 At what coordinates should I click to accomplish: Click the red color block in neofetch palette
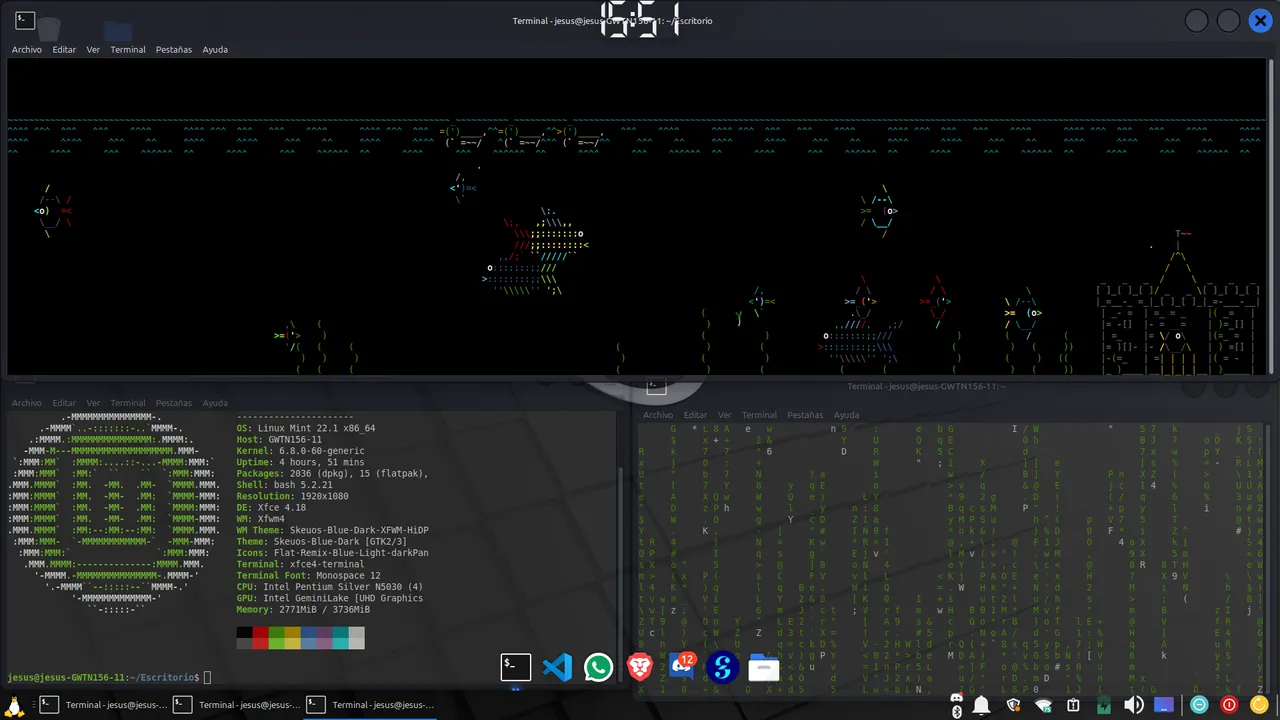click(x=261, y=638)
